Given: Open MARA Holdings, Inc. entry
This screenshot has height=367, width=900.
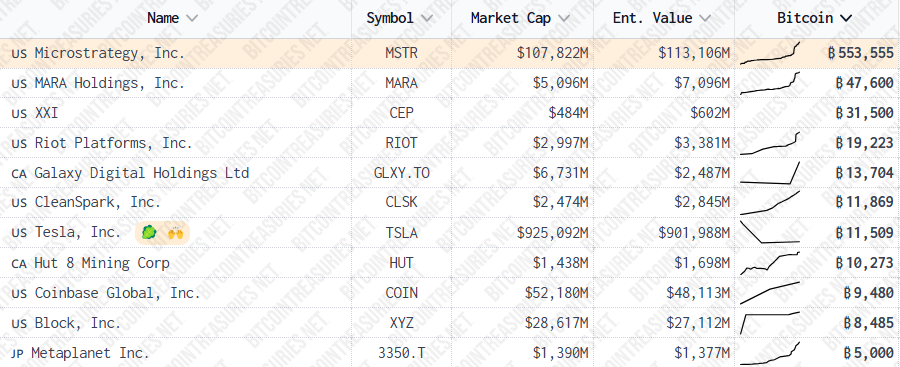Looking at the screenshot, I should tap(110, 83).
